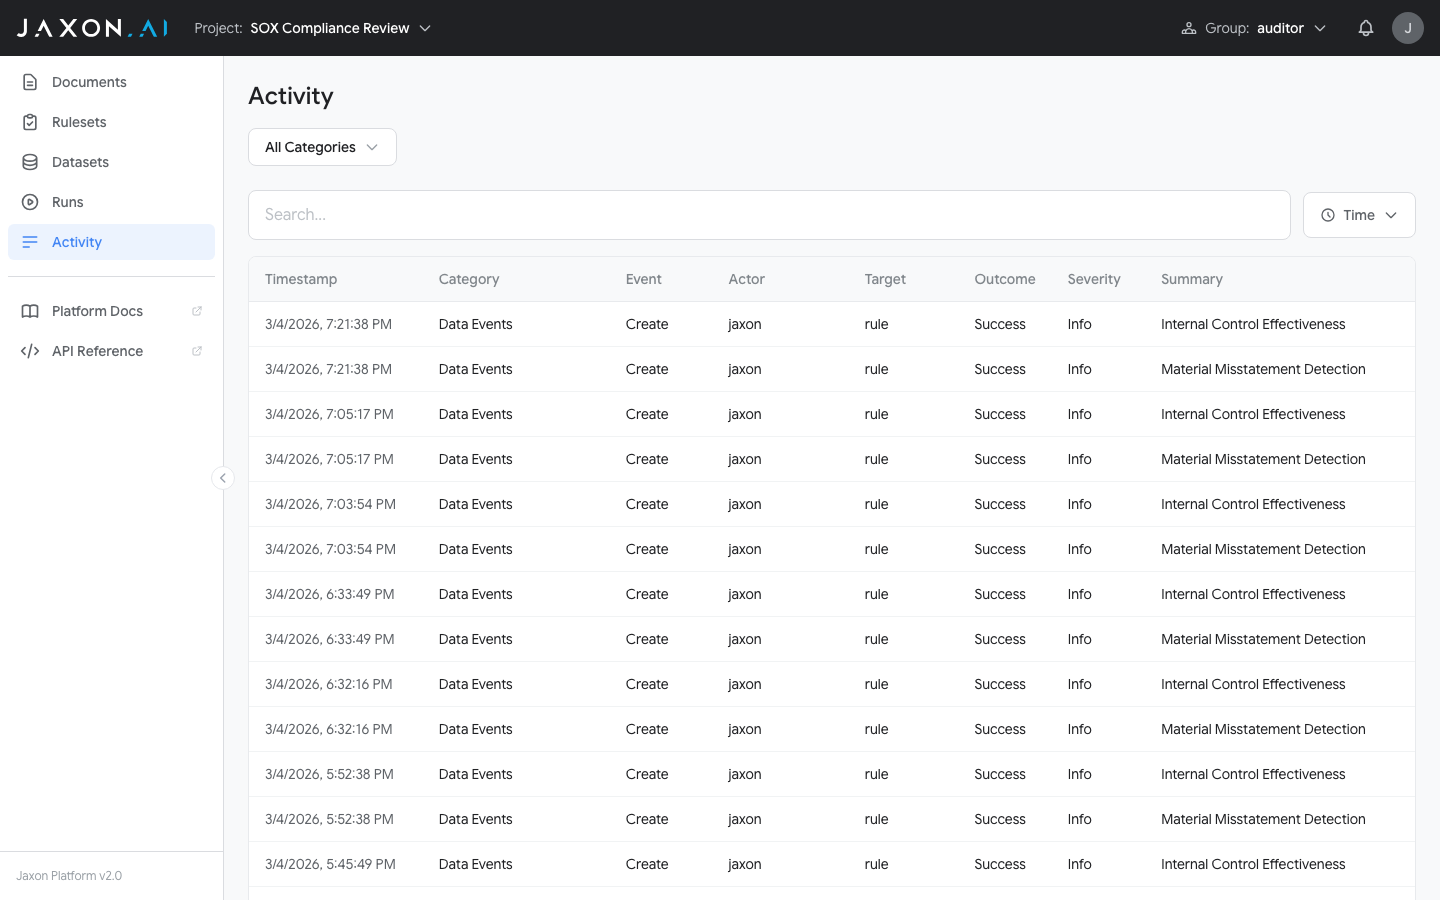Sort the table by the Timestamp column

tap(300, 279)
